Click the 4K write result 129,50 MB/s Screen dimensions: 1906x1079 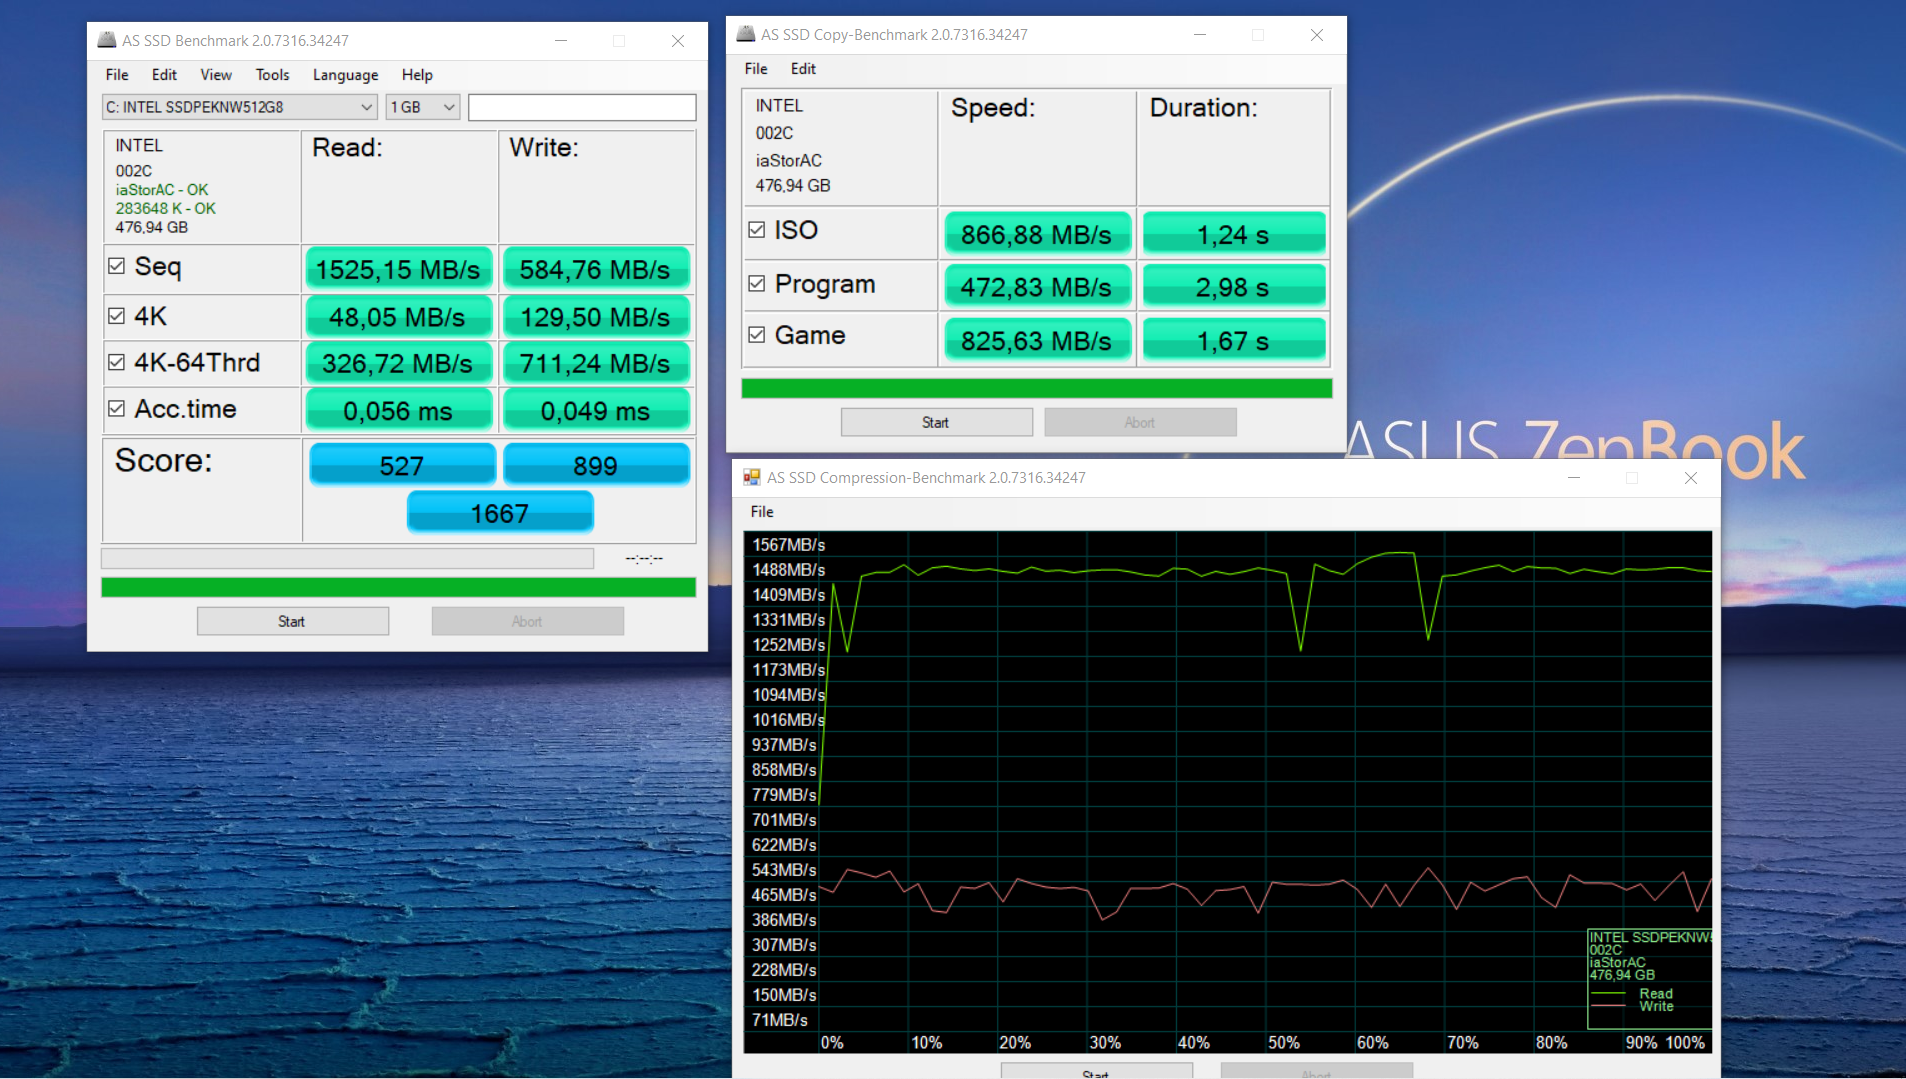point(595,317)
